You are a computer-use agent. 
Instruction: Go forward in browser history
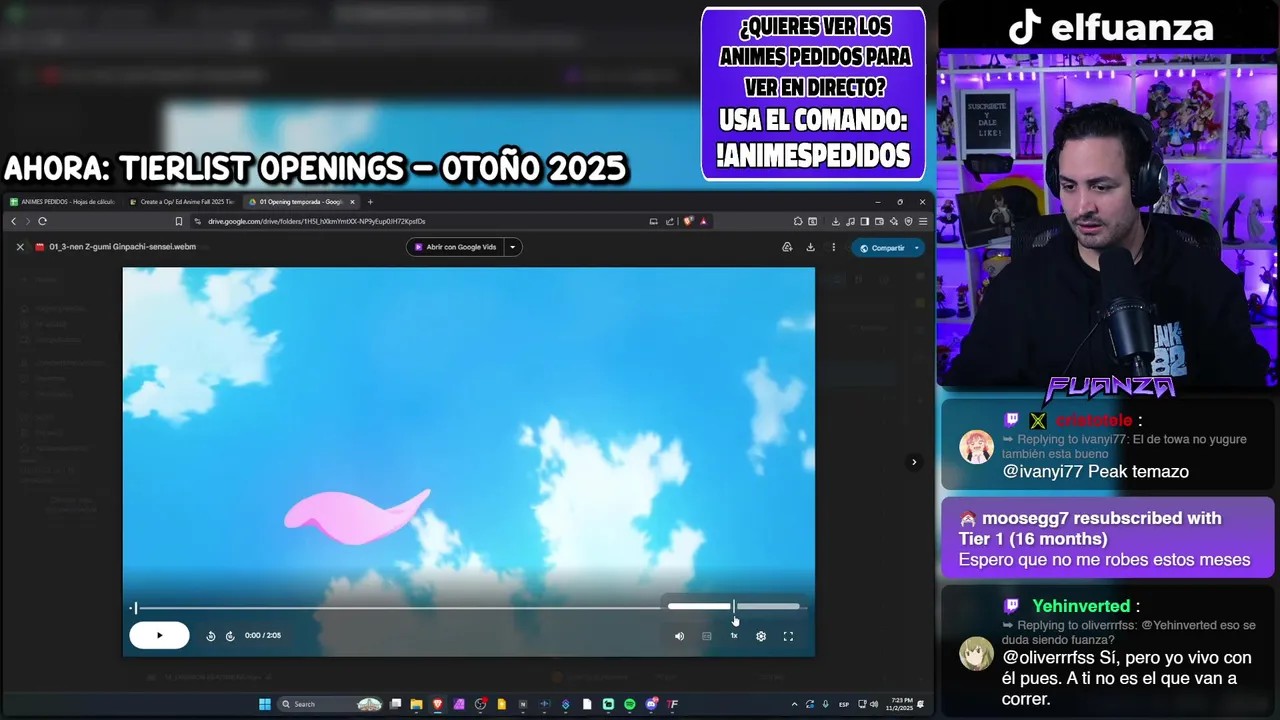(x=27, y=221)
